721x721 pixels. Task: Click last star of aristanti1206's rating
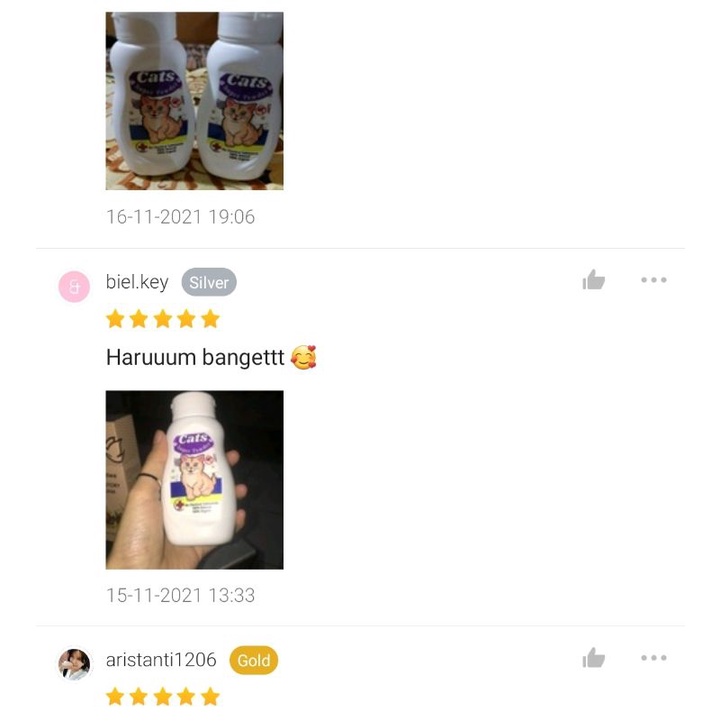click(210, 697)
